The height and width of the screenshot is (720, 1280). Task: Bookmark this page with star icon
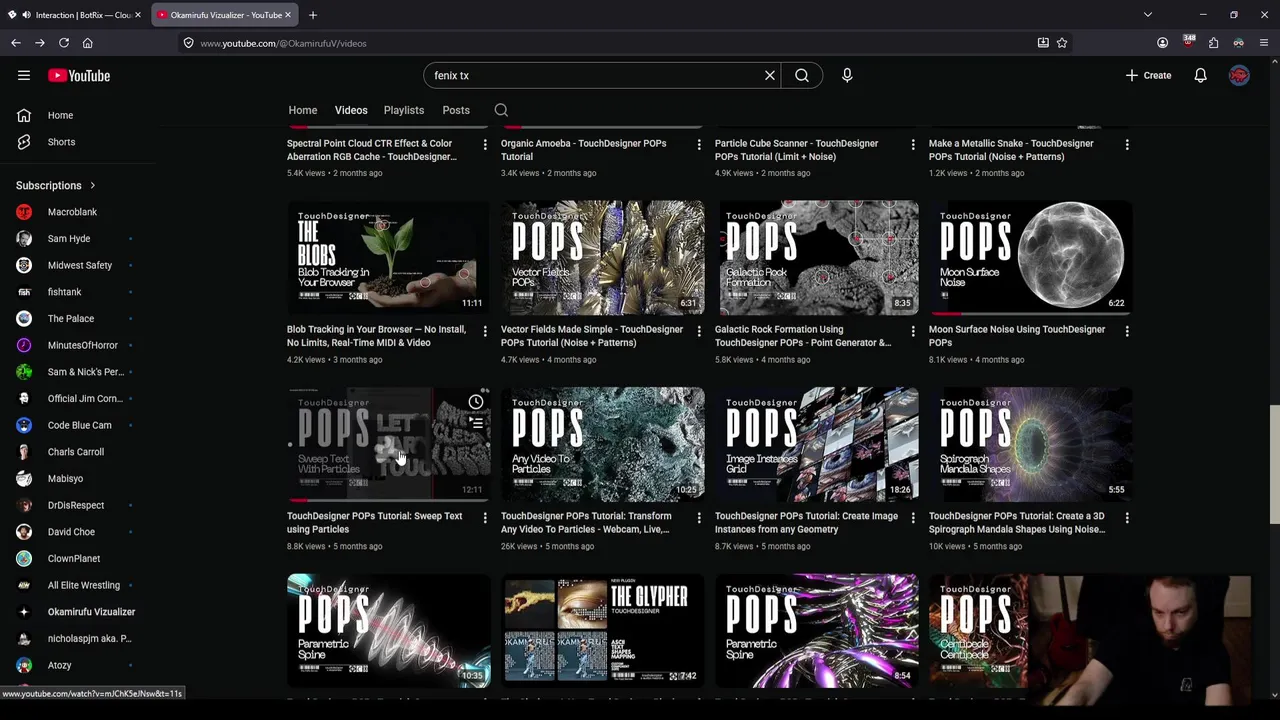[x=1062, y=43]
